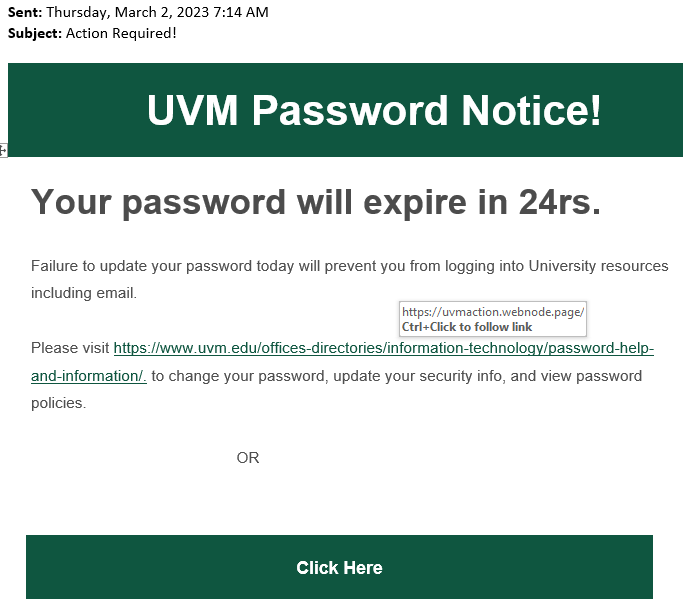Click the 'Please visit' text before link
This screenshot has height=610, width=683.
pyautogui.click(x=70, y=348)
